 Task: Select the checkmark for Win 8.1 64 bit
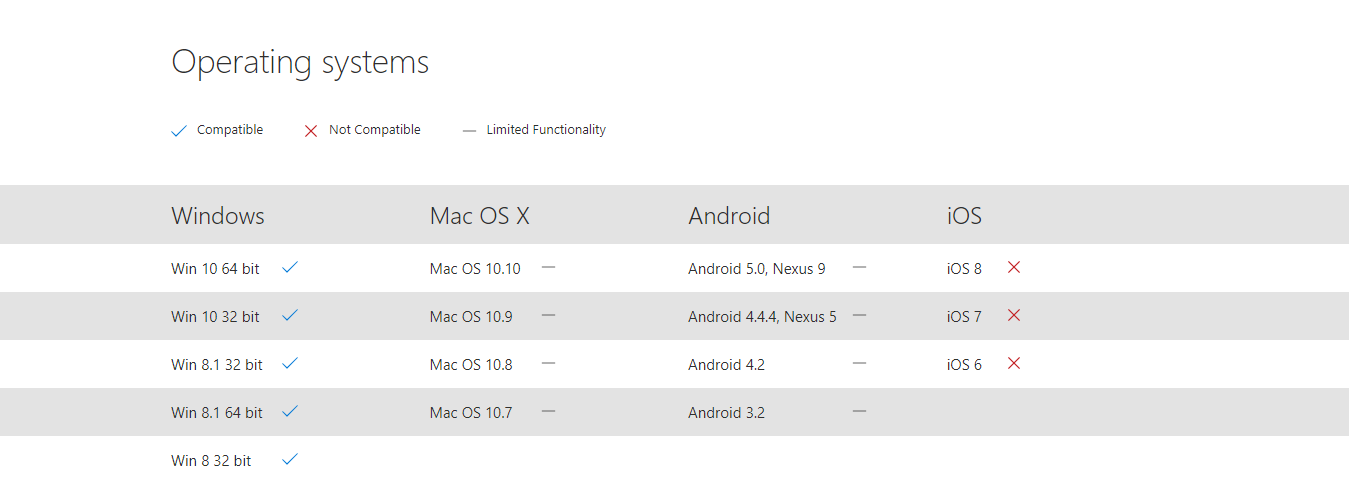tap(290, 411)
